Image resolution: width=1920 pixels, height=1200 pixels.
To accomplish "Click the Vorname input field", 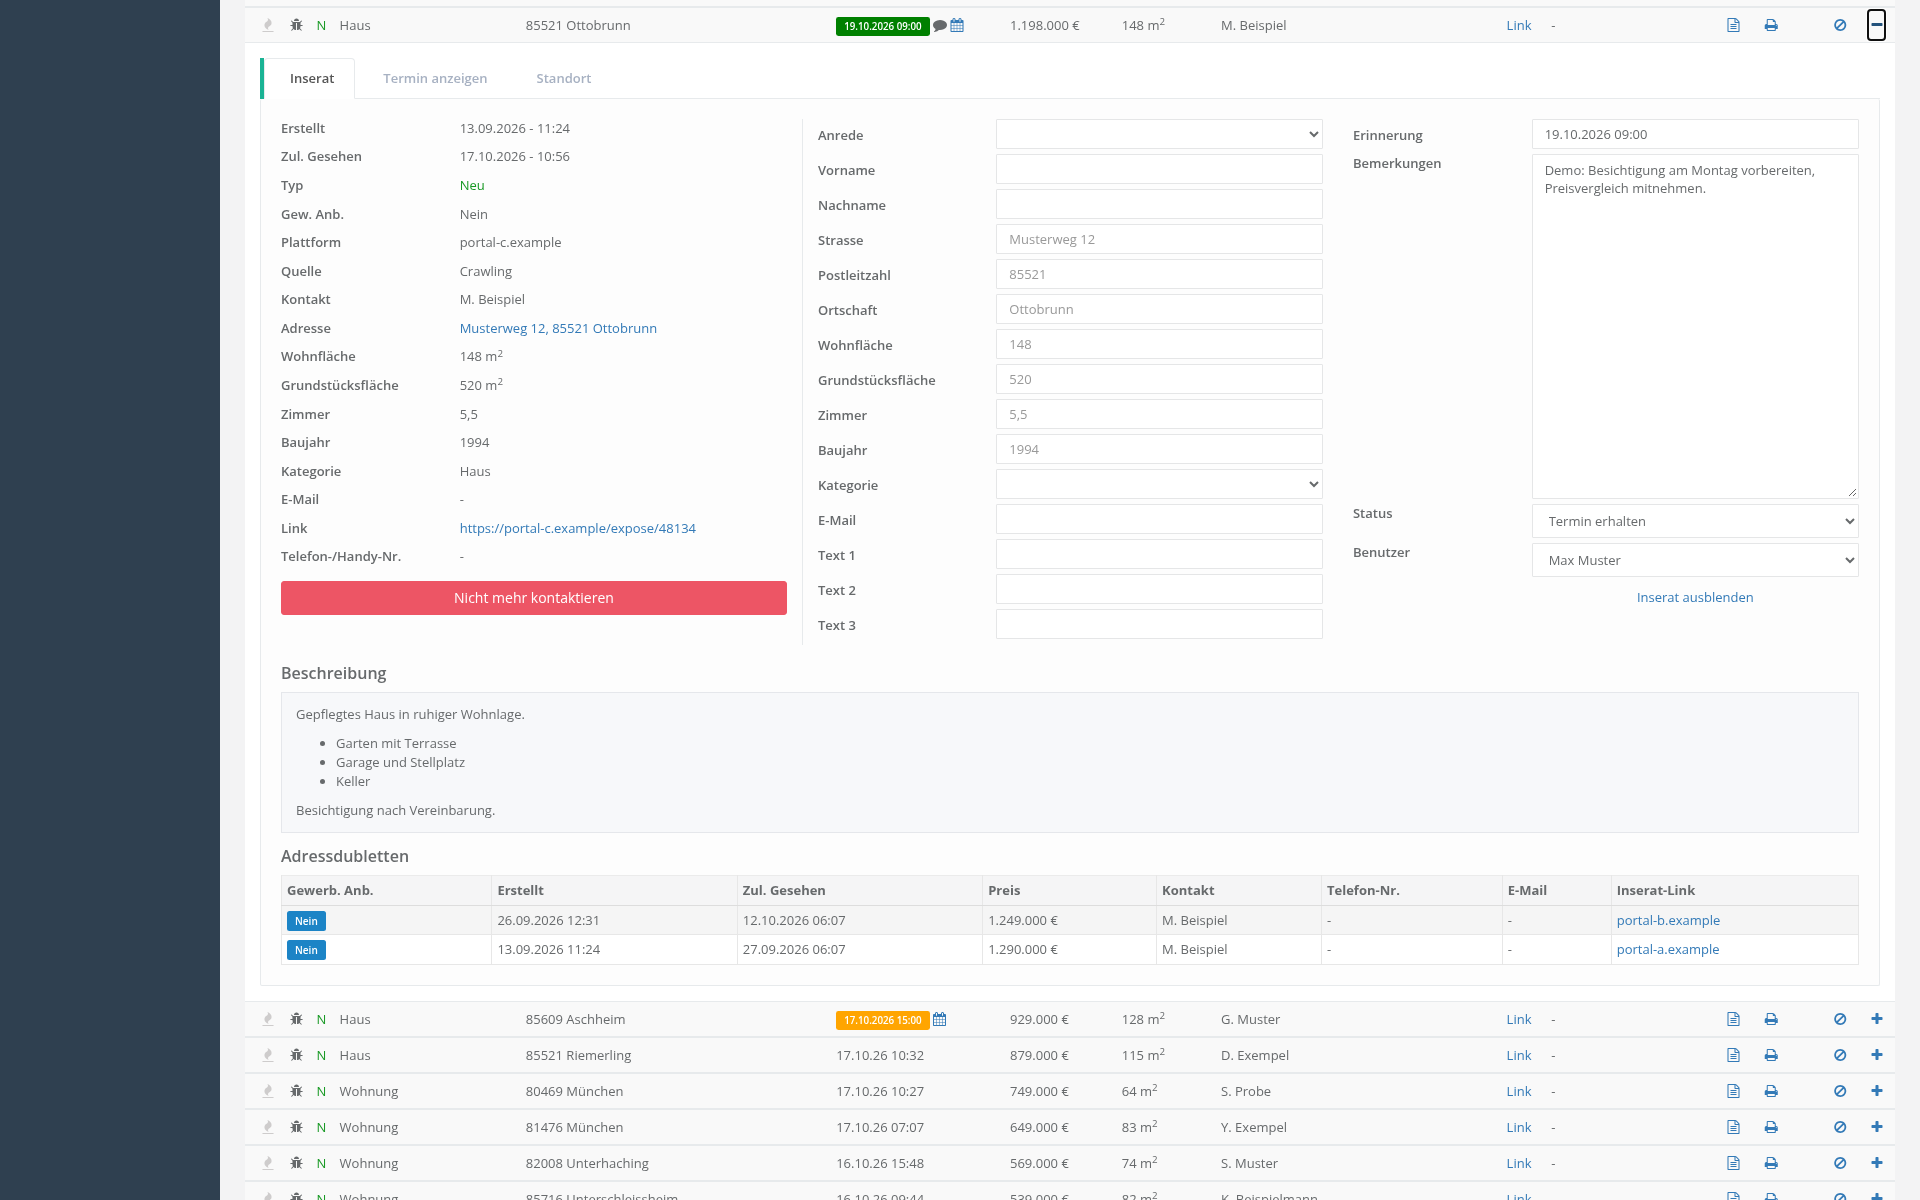I will coord(1159,169).
